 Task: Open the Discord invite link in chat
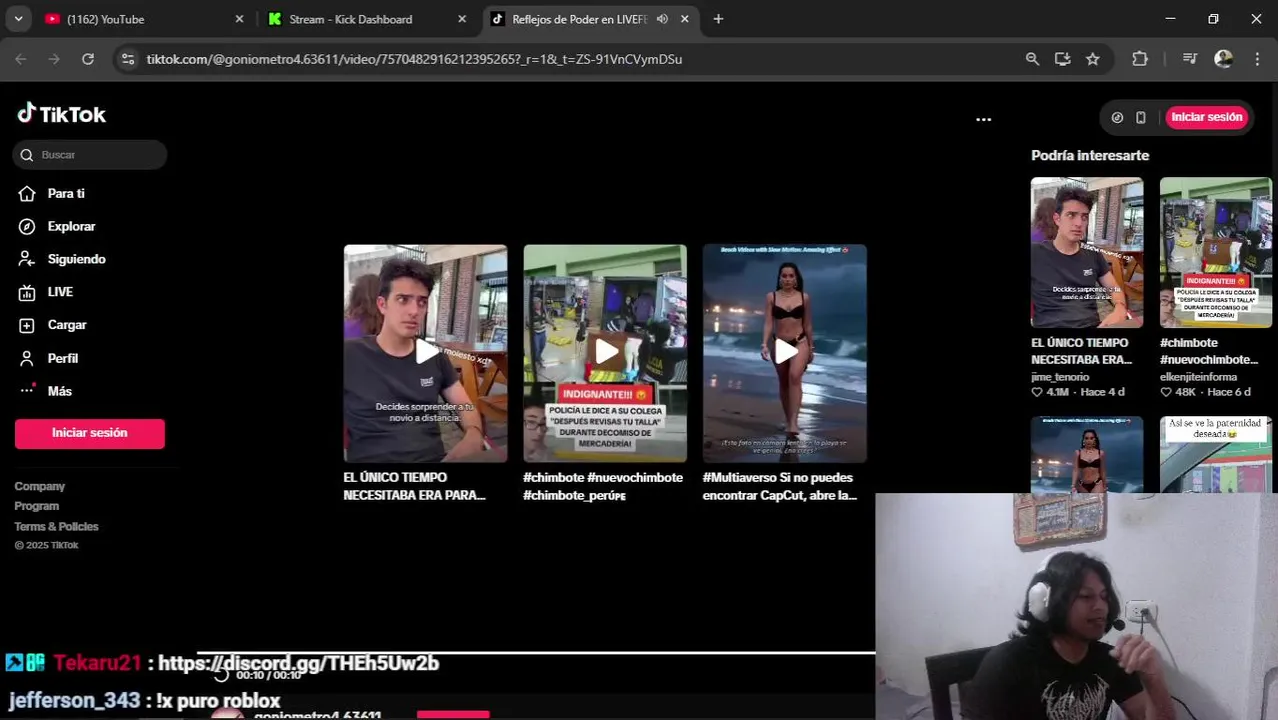298,663
